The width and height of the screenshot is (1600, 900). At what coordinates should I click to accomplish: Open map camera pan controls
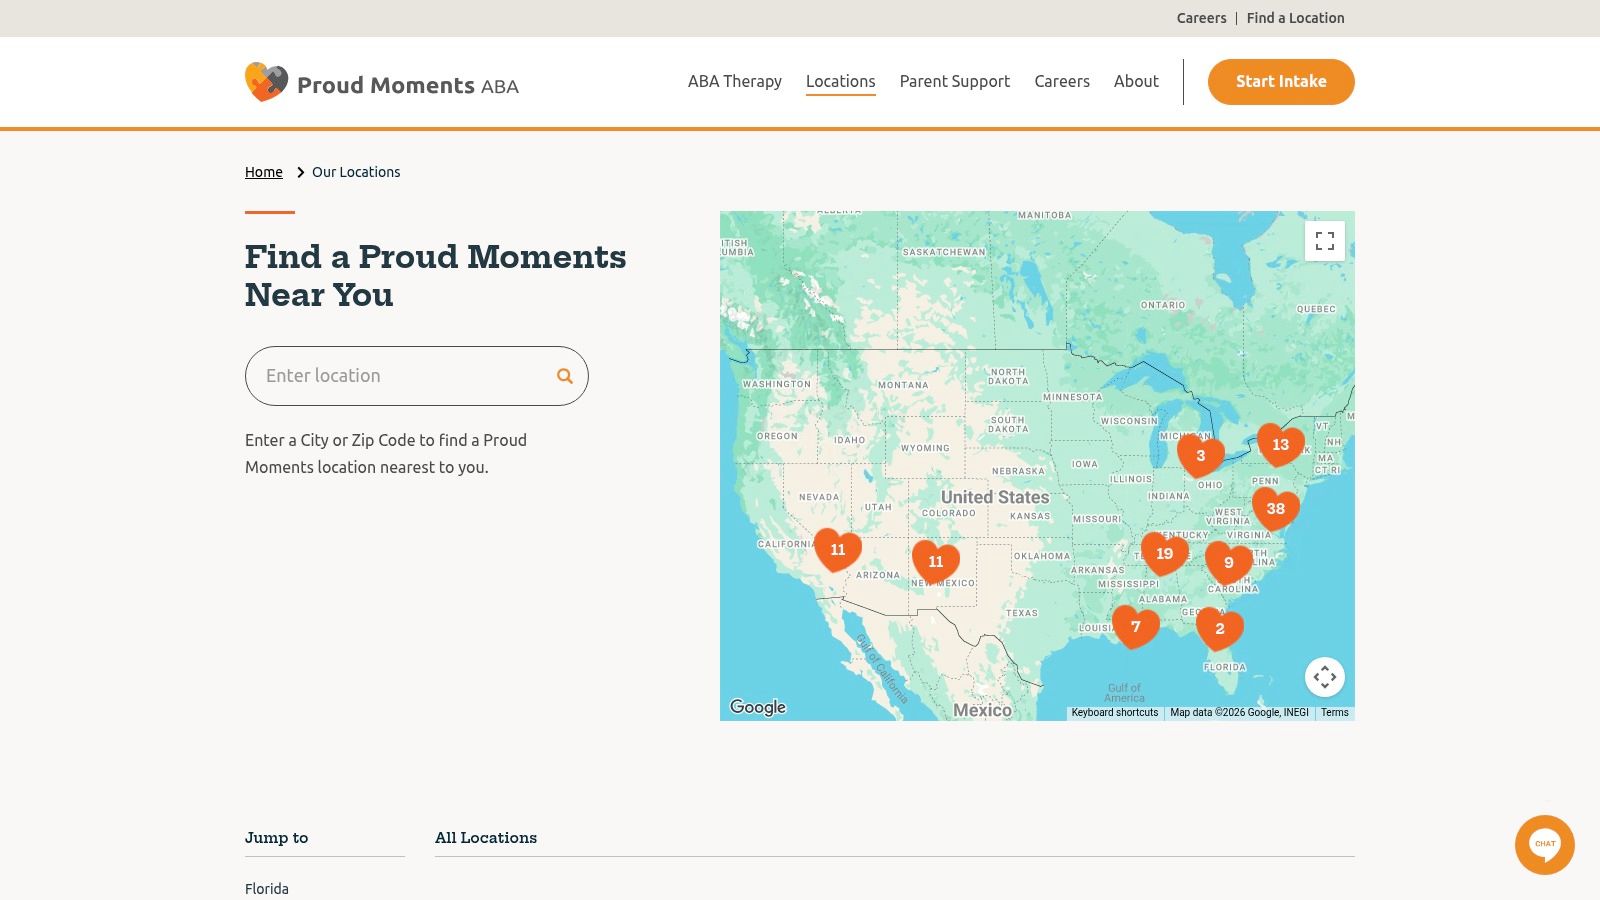point(1325,677)
